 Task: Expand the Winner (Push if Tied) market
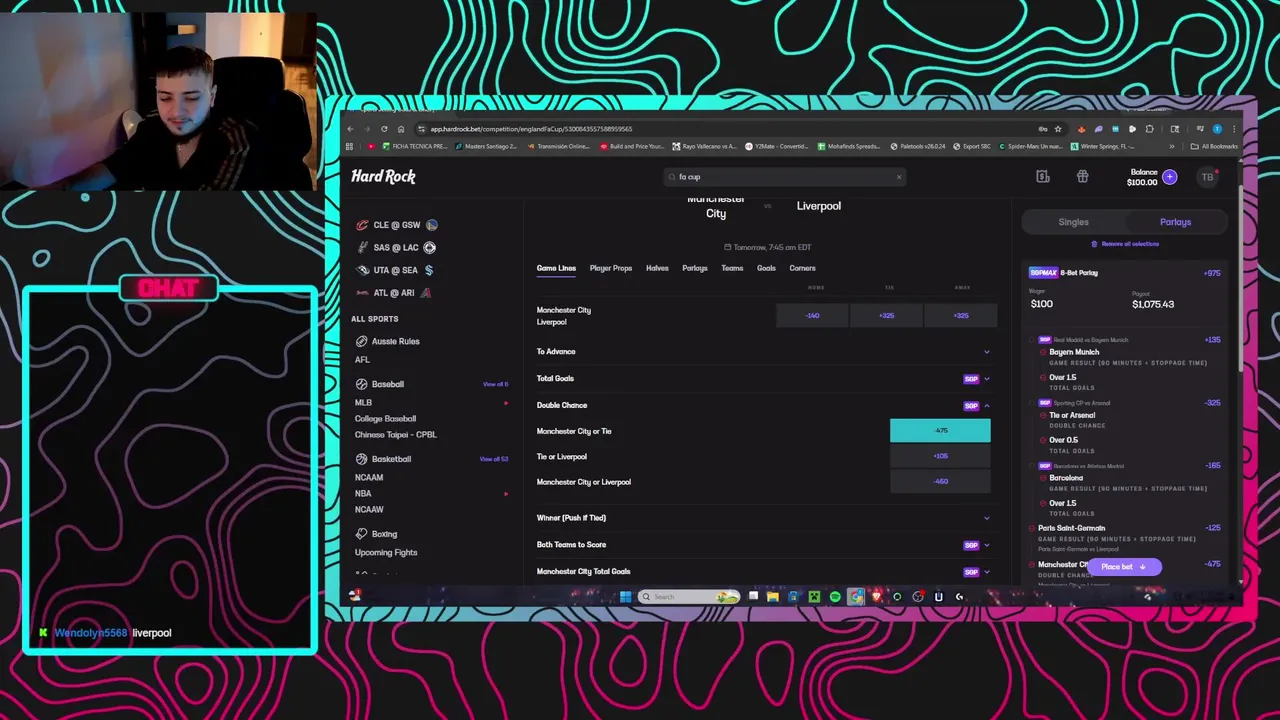click(986, 518)
